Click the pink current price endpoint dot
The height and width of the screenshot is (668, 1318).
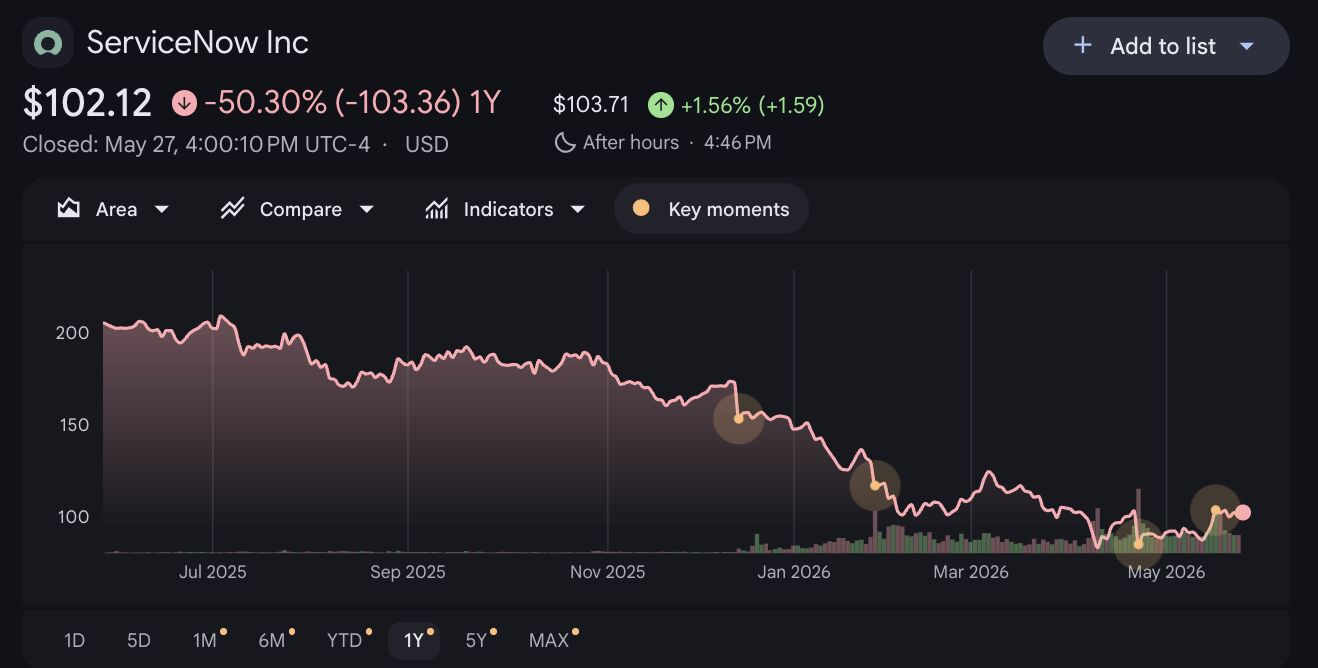pos(1243,513)
